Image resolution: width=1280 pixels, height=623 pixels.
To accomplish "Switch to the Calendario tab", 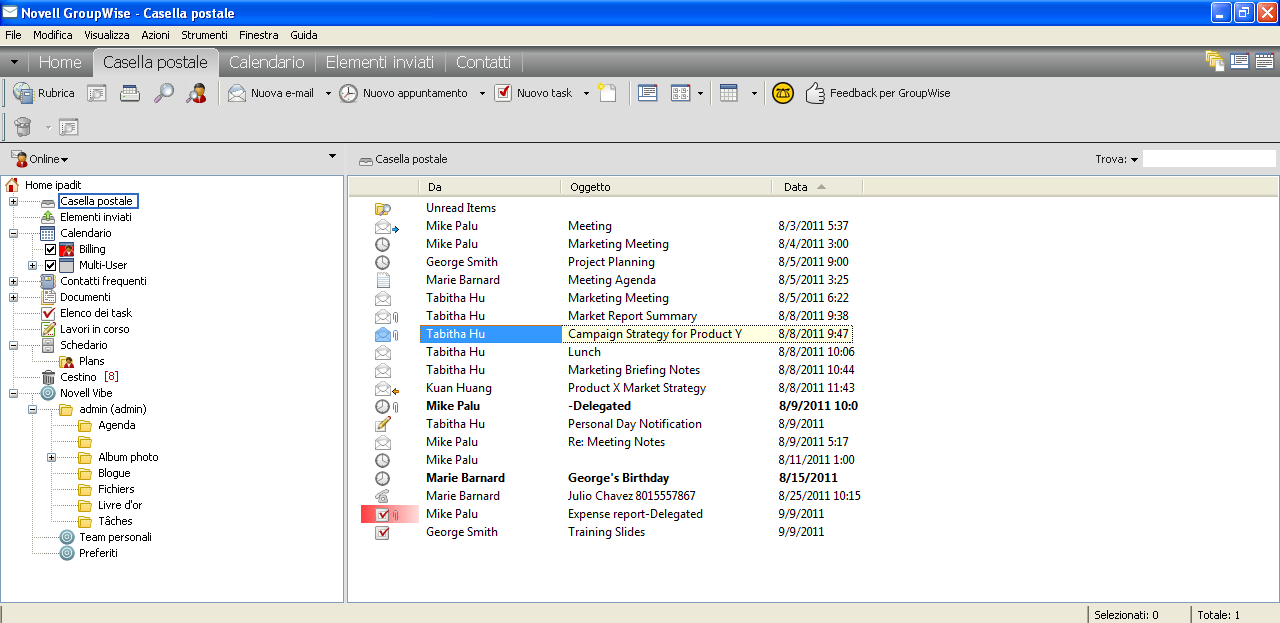I will click(x=266, y=62).
